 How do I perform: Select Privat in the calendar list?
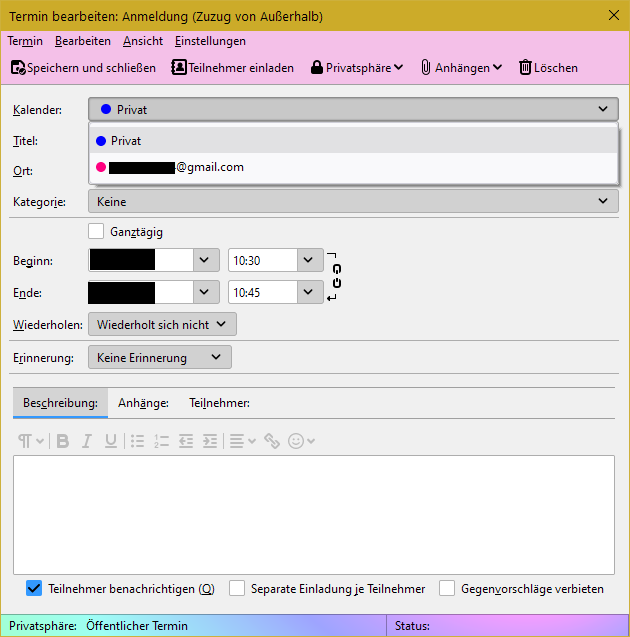[x=353, y=141]
